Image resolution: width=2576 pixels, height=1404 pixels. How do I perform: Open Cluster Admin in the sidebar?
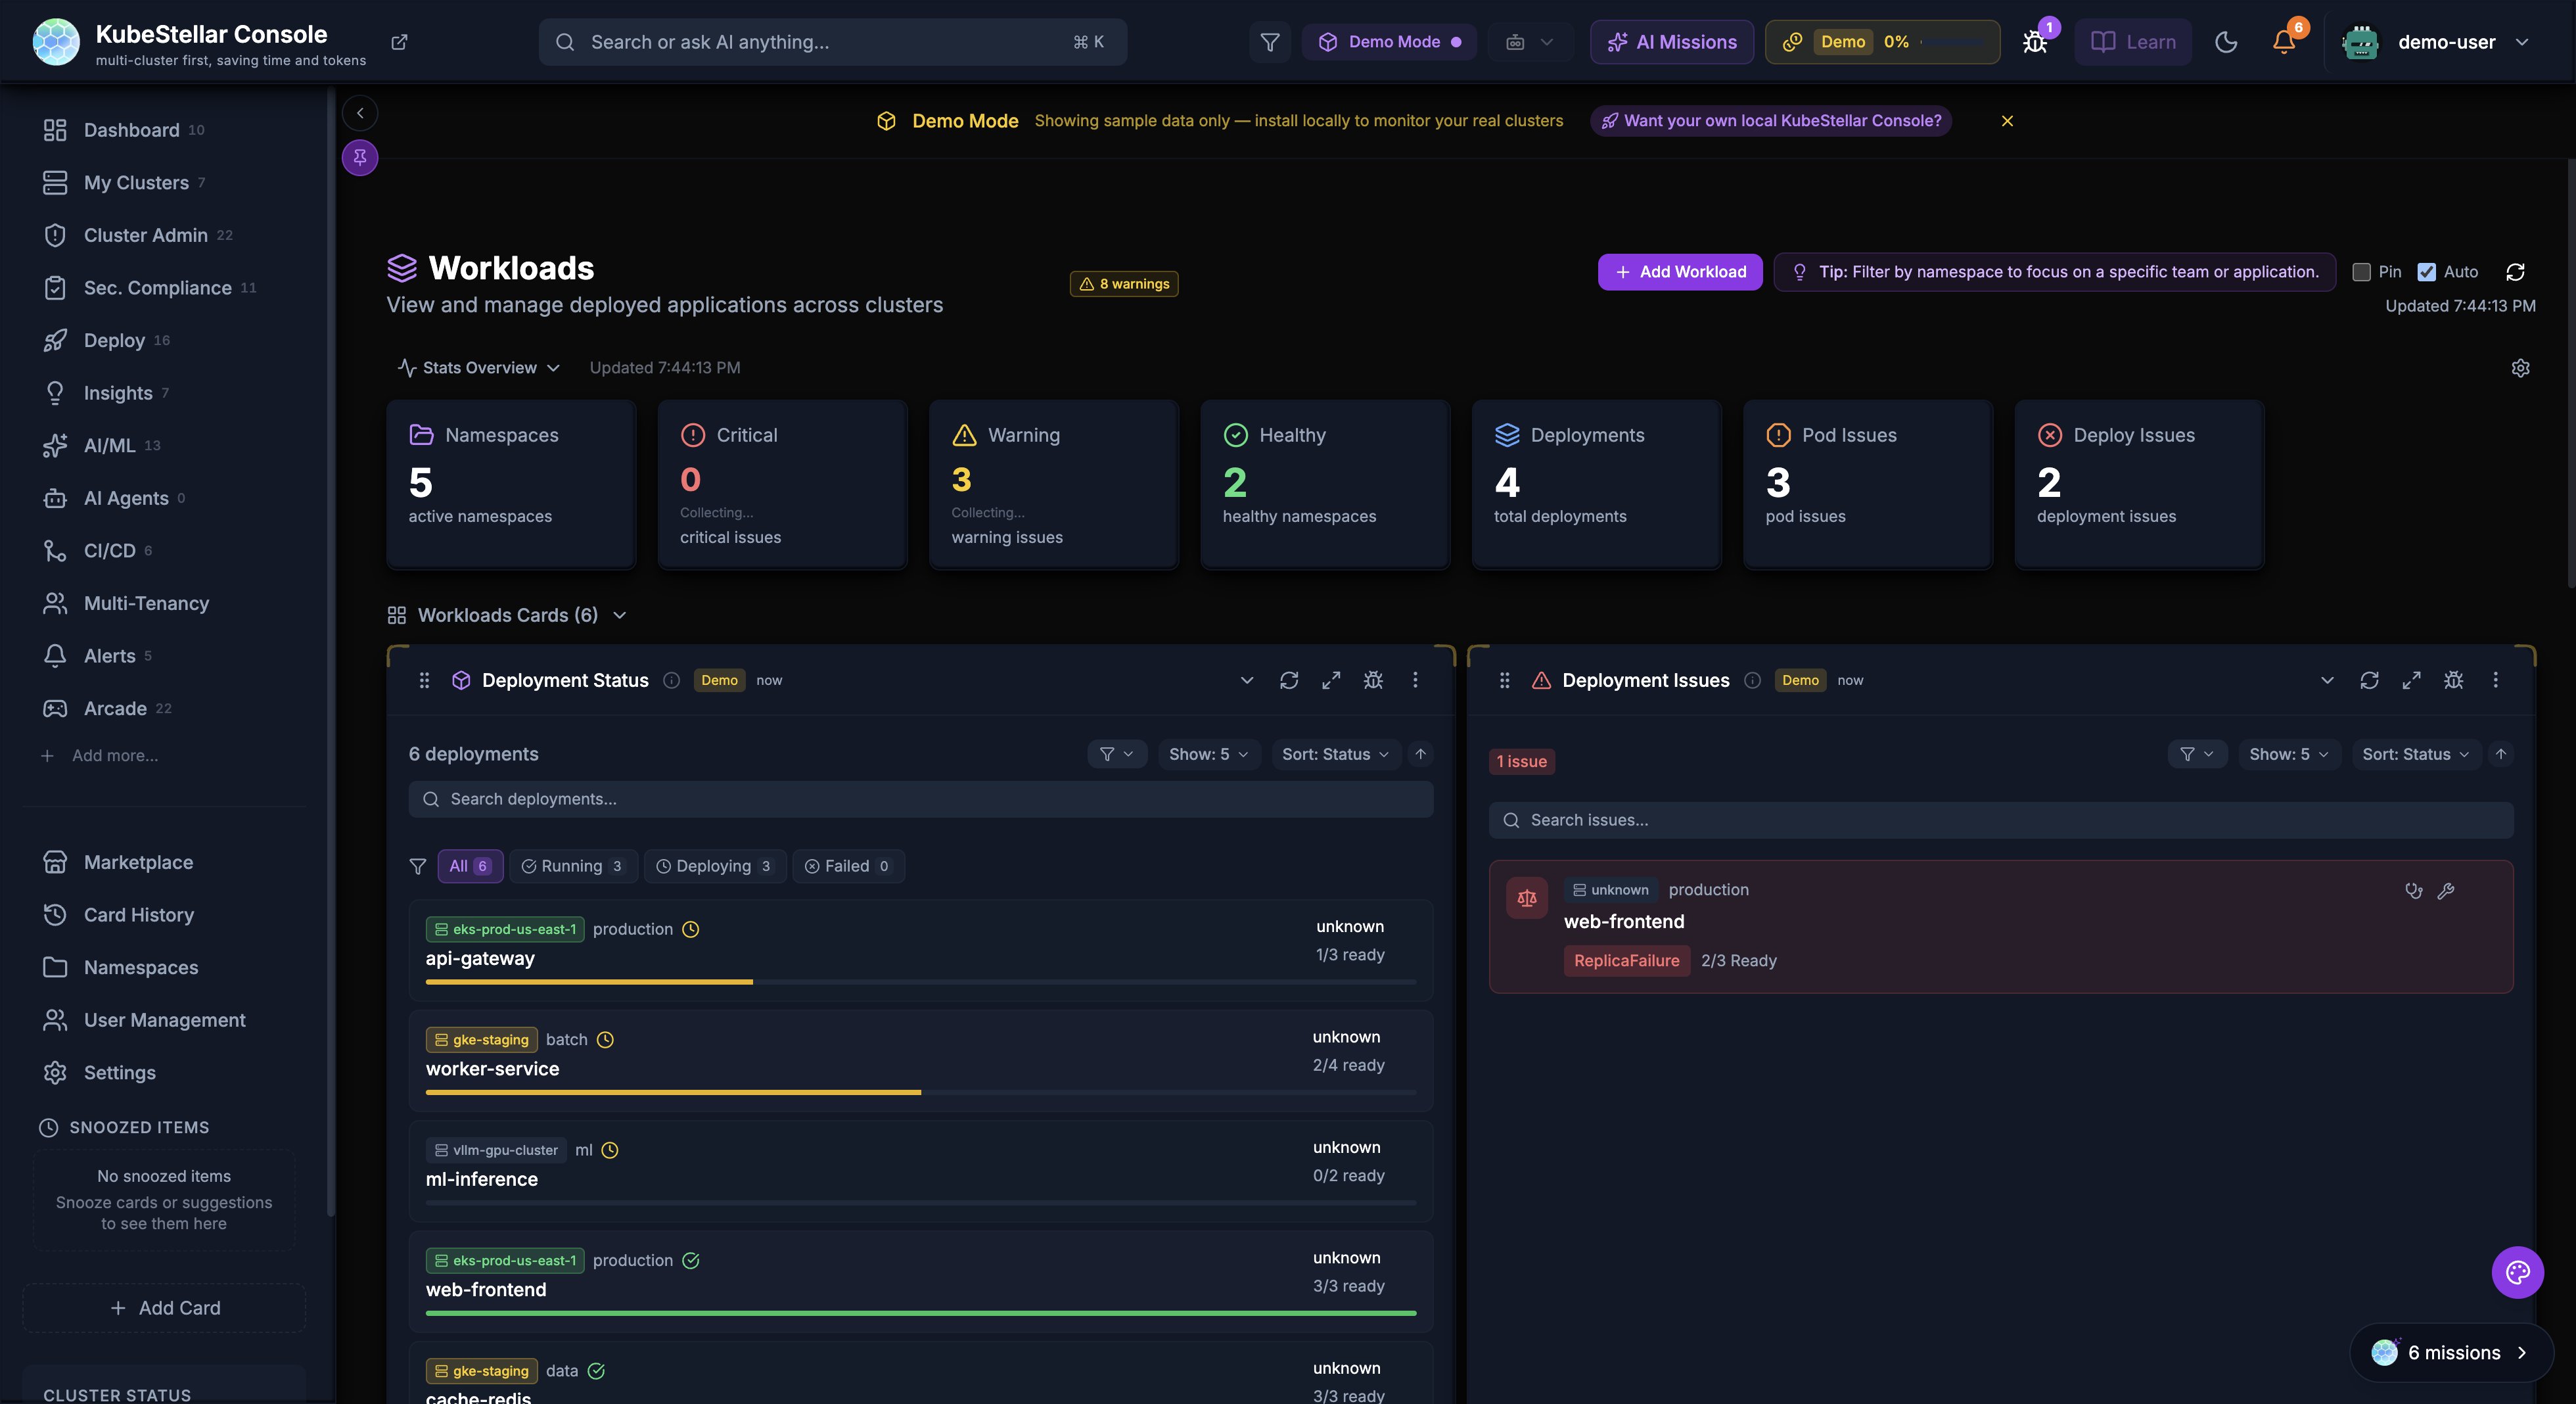pos(146,235)
